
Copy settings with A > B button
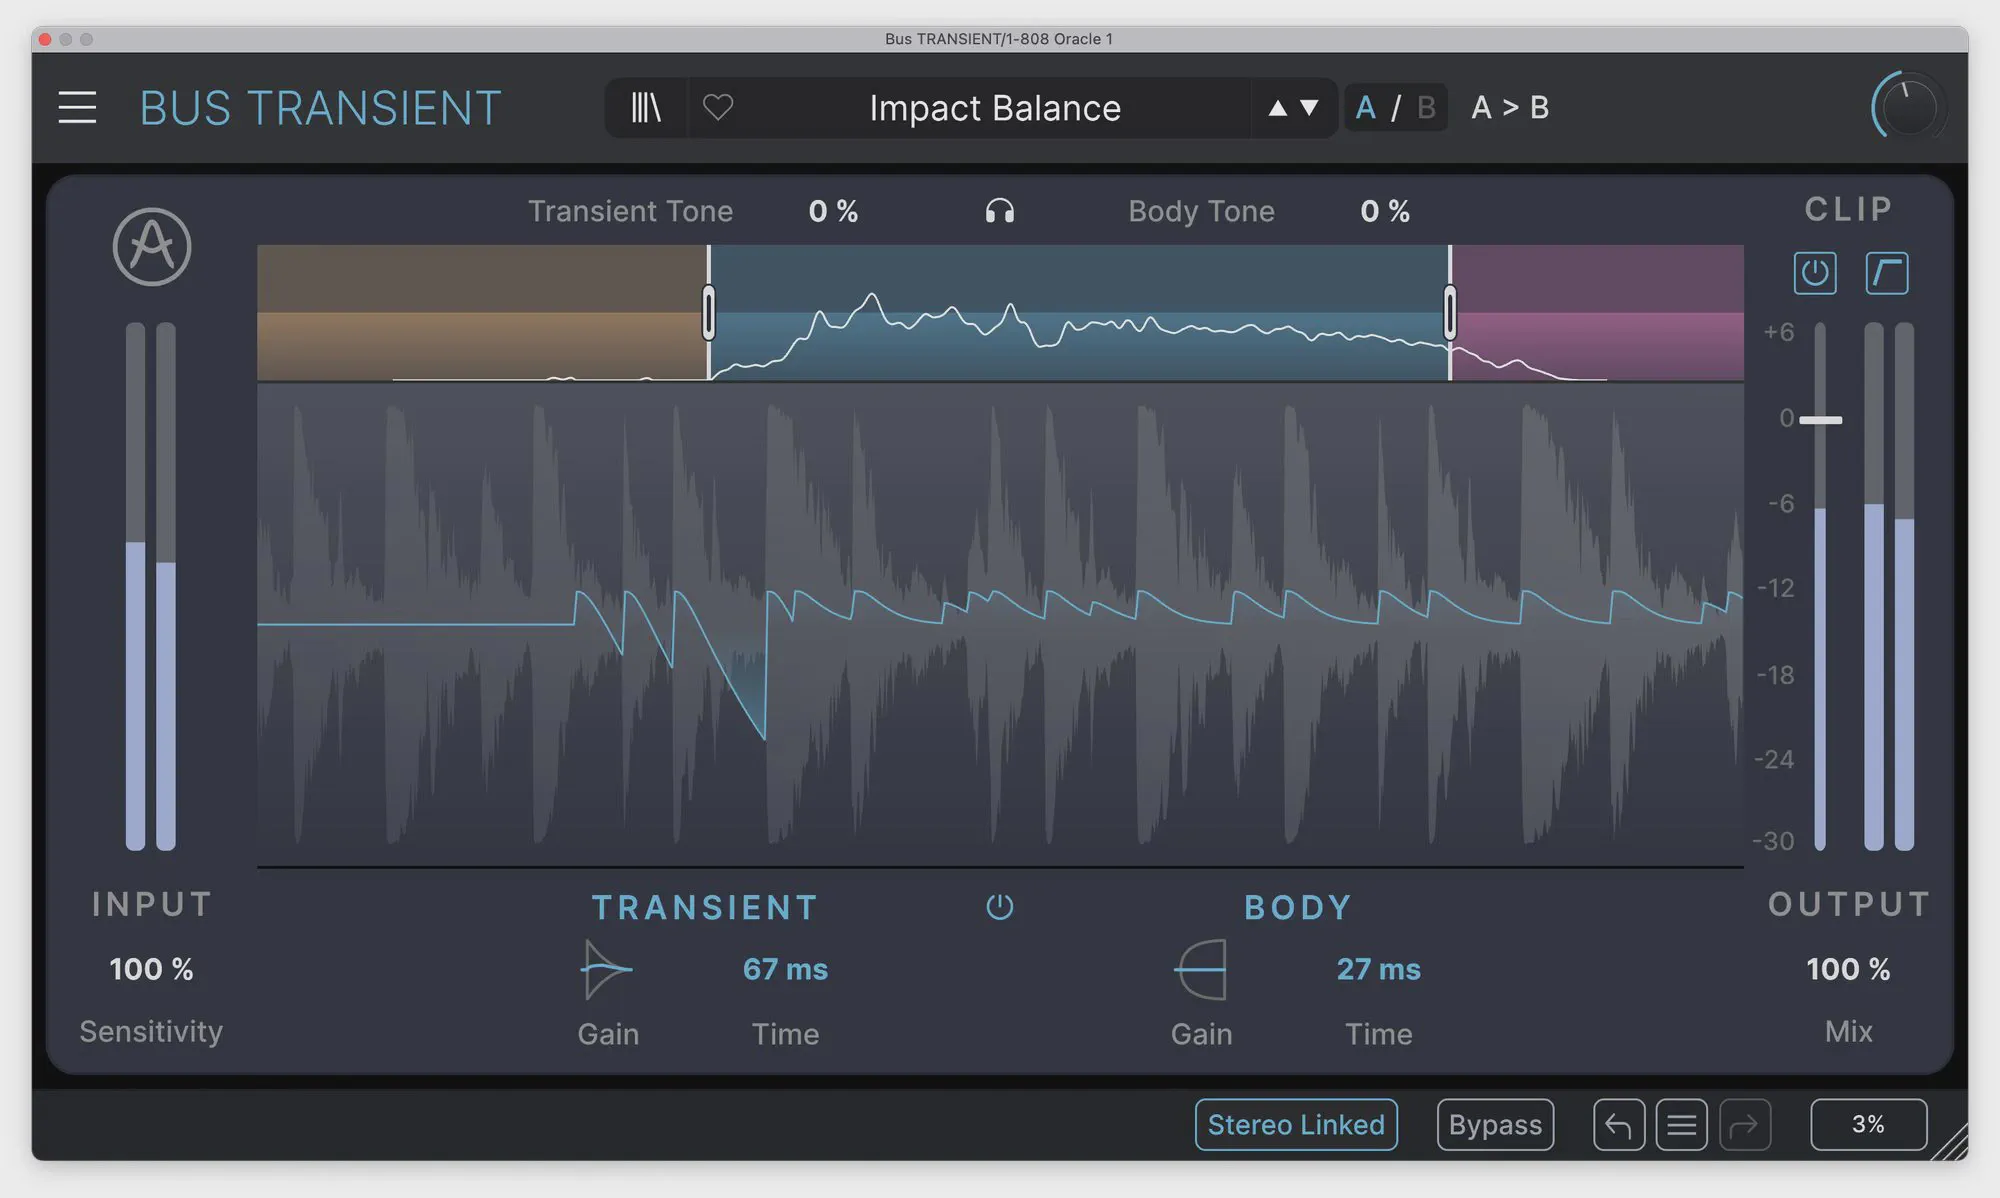click(x=1510, y=108)
